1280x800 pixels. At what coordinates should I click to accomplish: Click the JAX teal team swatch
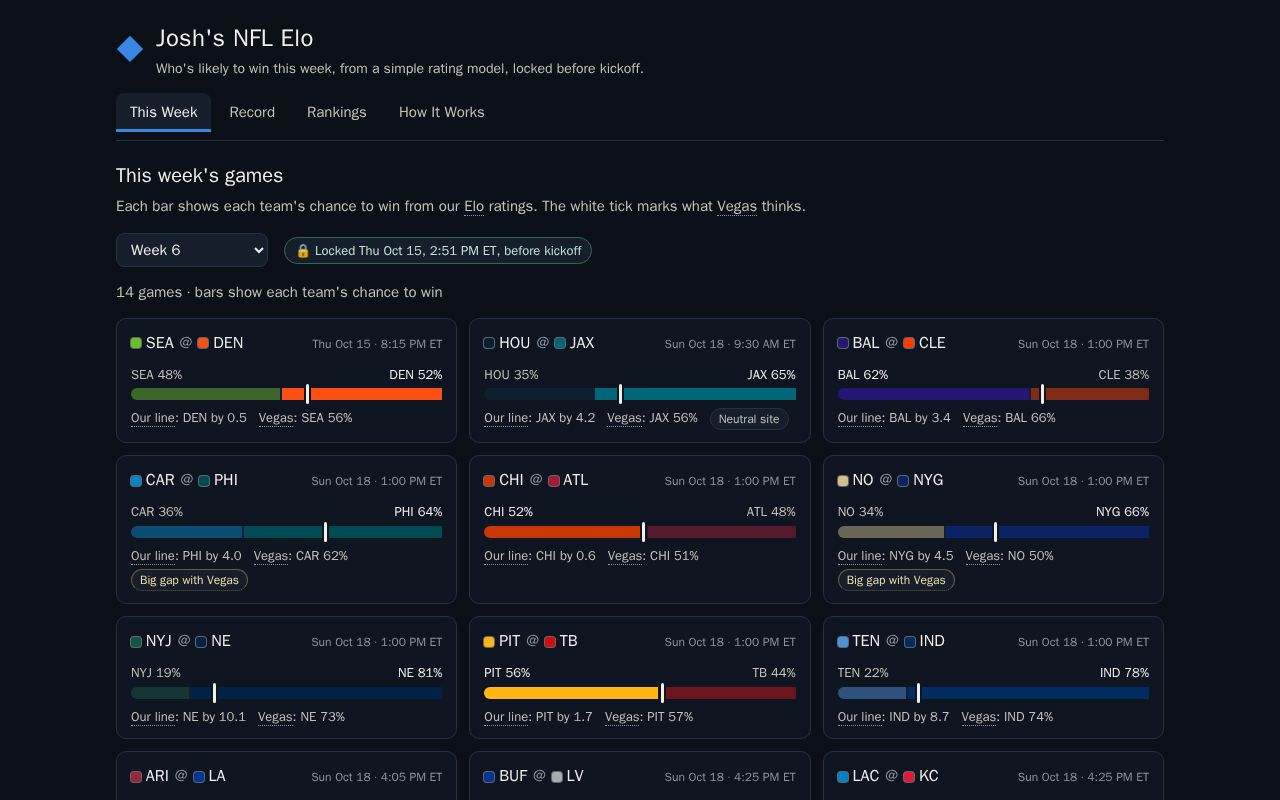coord(560,343)
